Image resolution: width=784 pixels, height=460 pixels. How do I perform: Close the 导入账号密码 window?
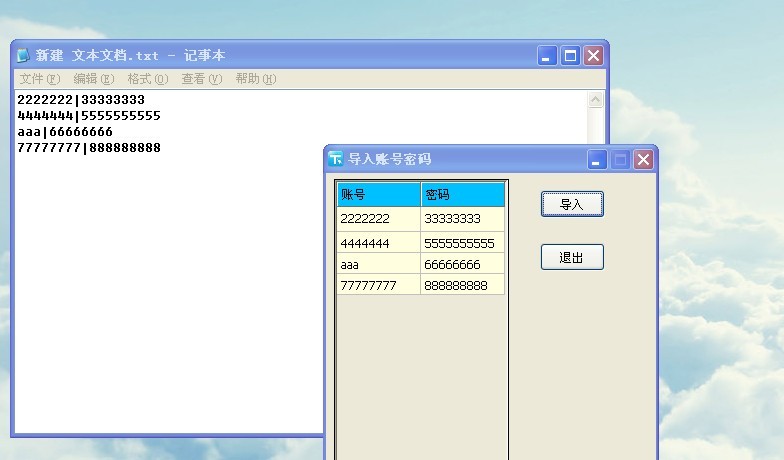(x=643, y=160)
